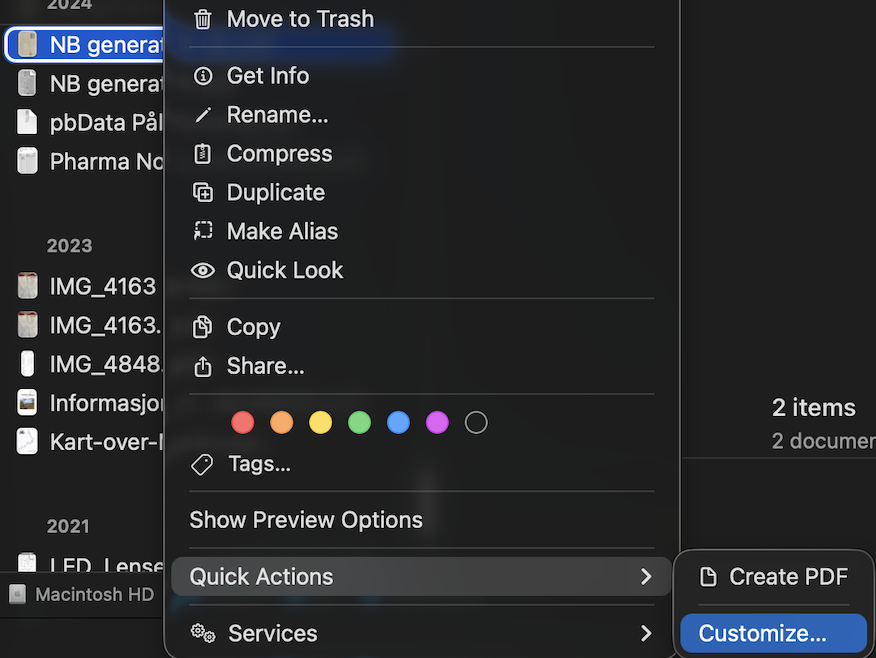Click the pencil icon next to Rename
Viewport: 876px width, 658px height.
click(203, 115)
